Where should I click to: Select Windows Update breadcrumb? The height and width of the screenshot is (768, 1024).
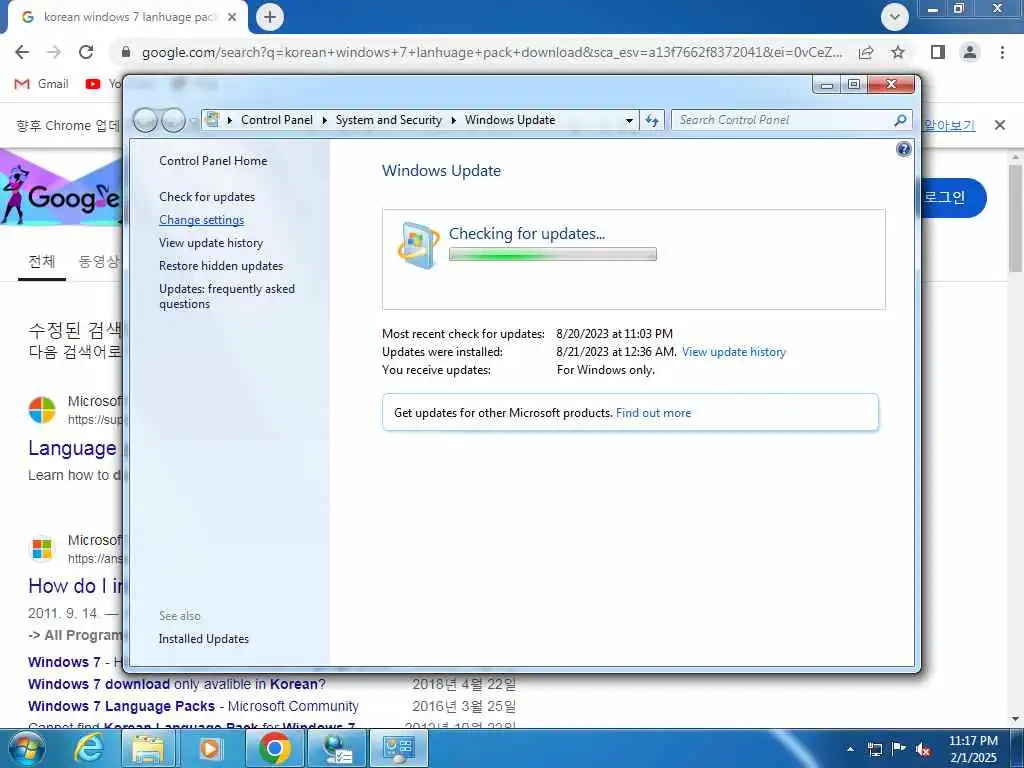click(510, 120)
